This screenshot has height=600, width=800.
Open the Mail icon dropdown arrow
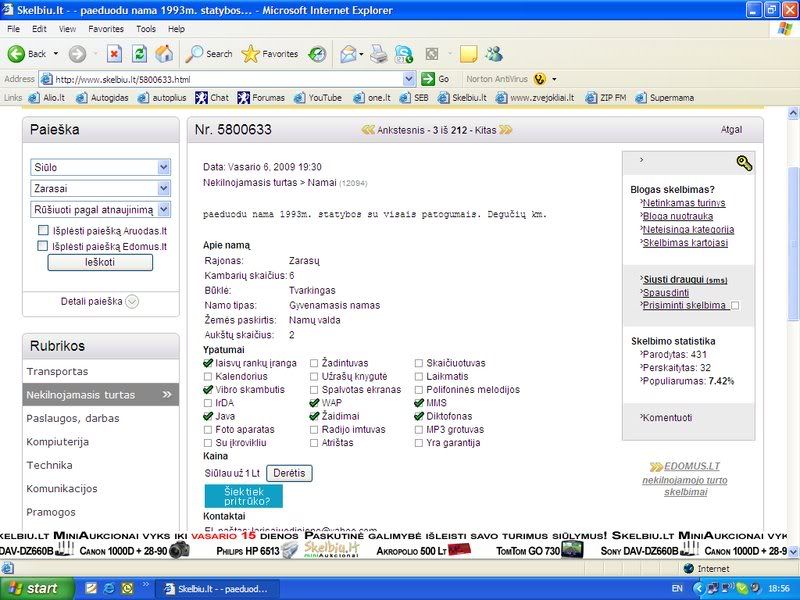point(361,54)
